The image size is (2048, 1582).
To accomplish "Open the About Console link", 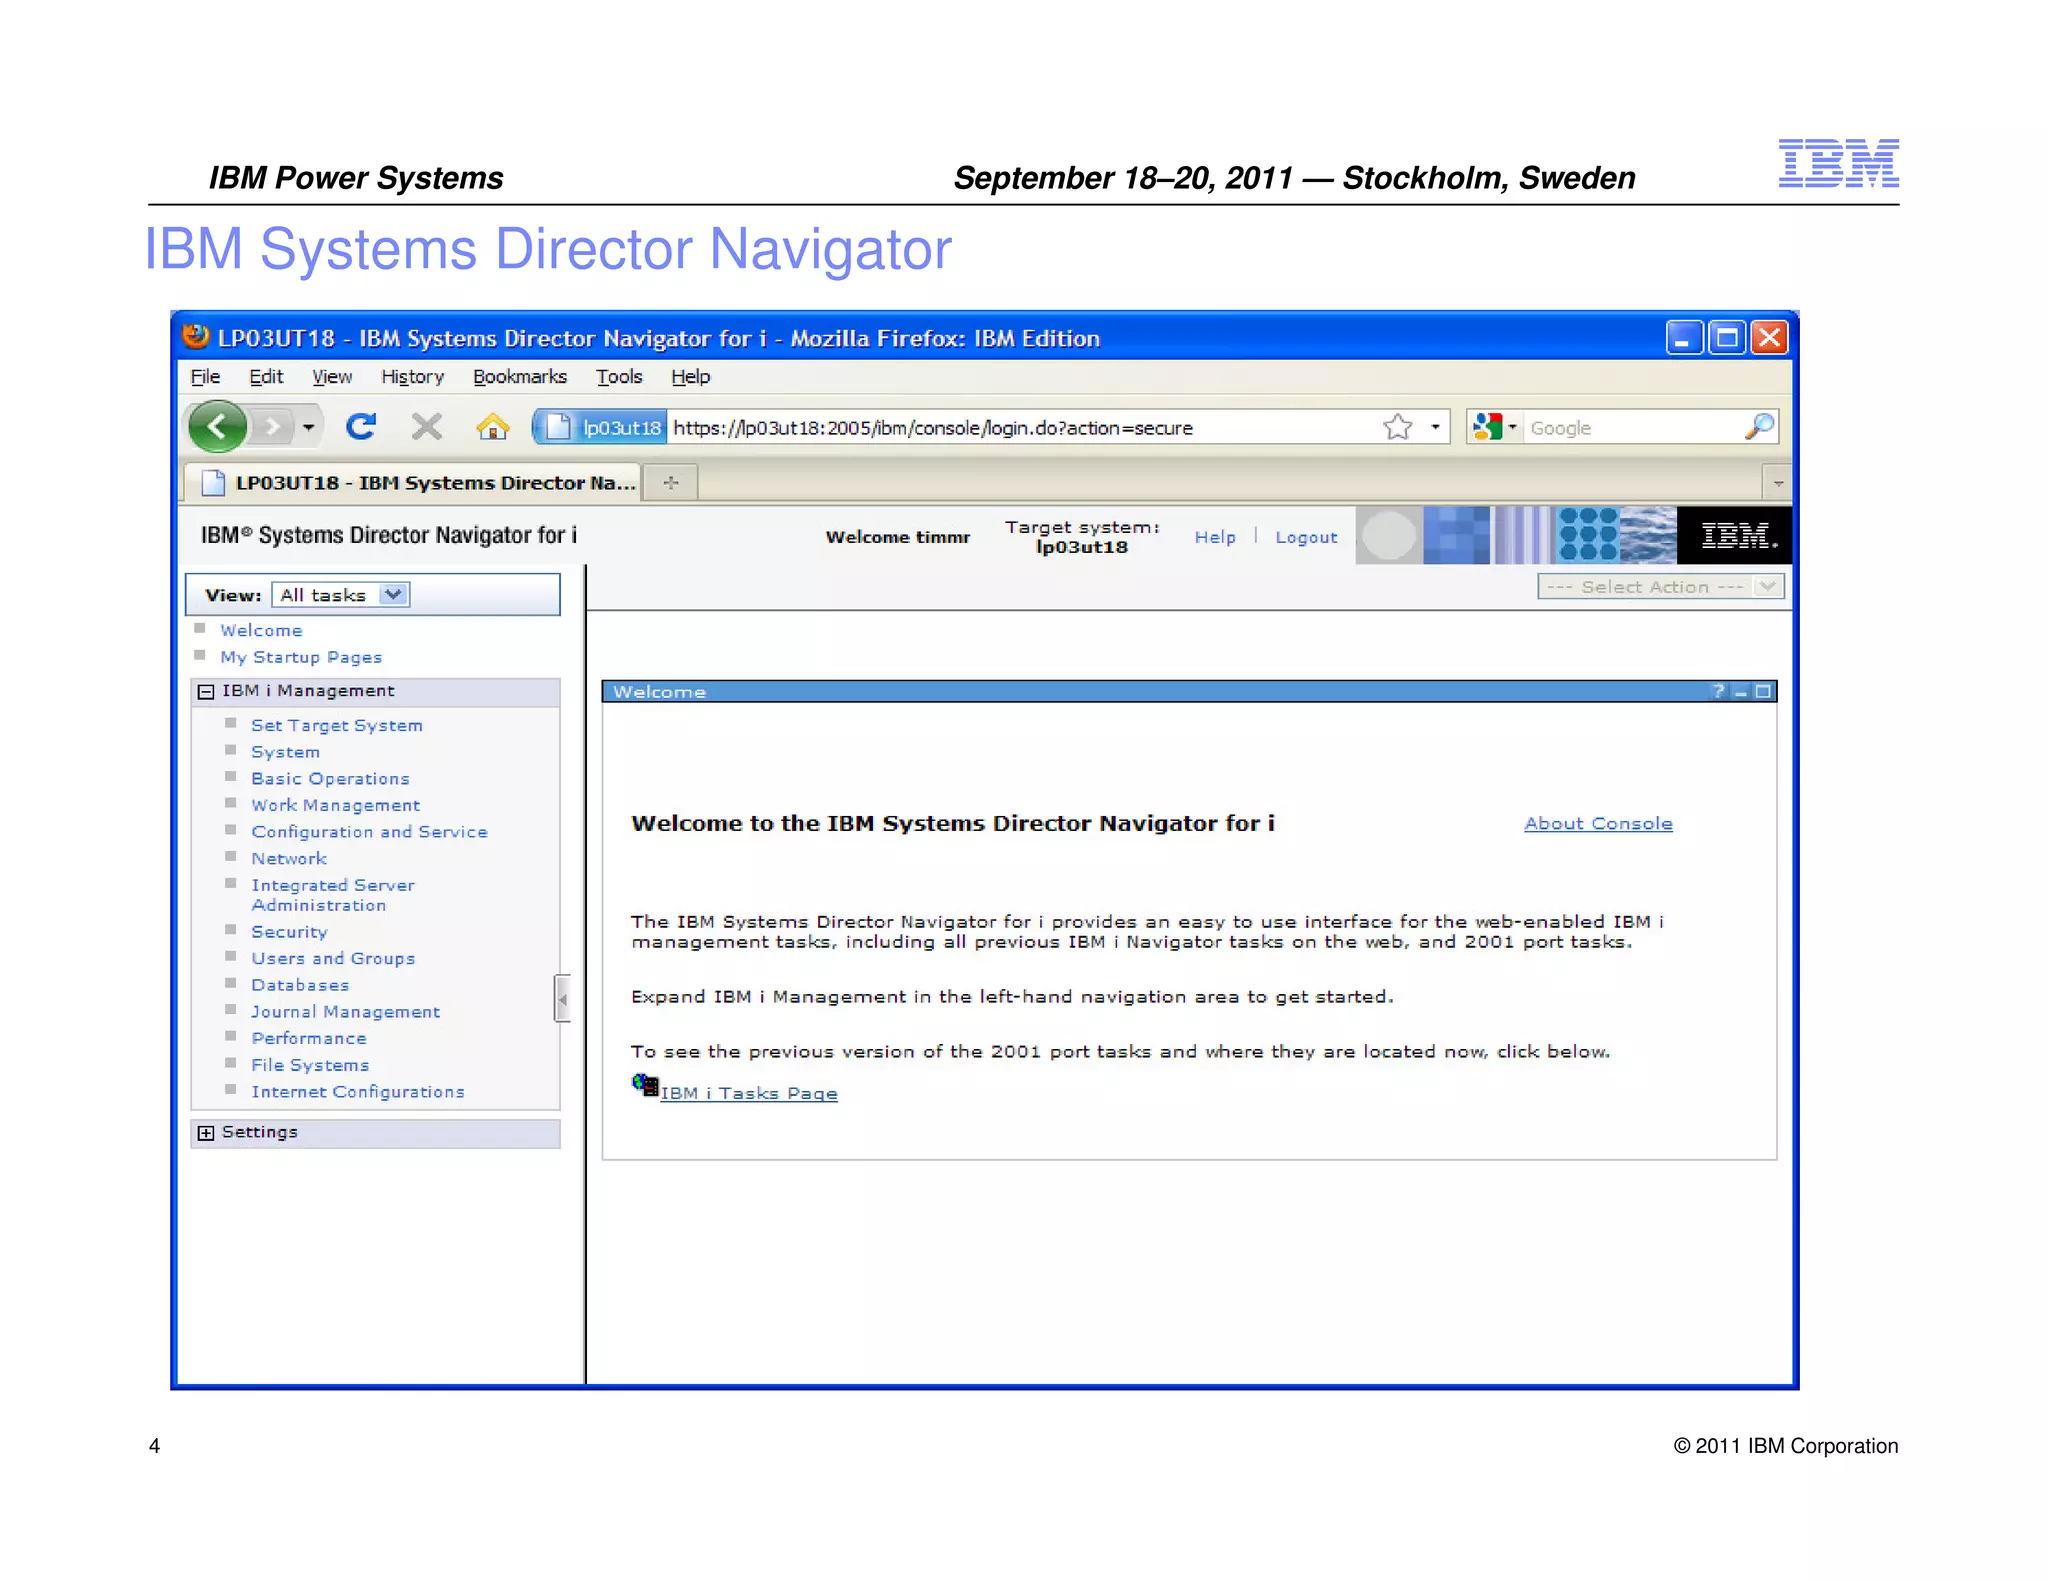I will [1598, 823].
